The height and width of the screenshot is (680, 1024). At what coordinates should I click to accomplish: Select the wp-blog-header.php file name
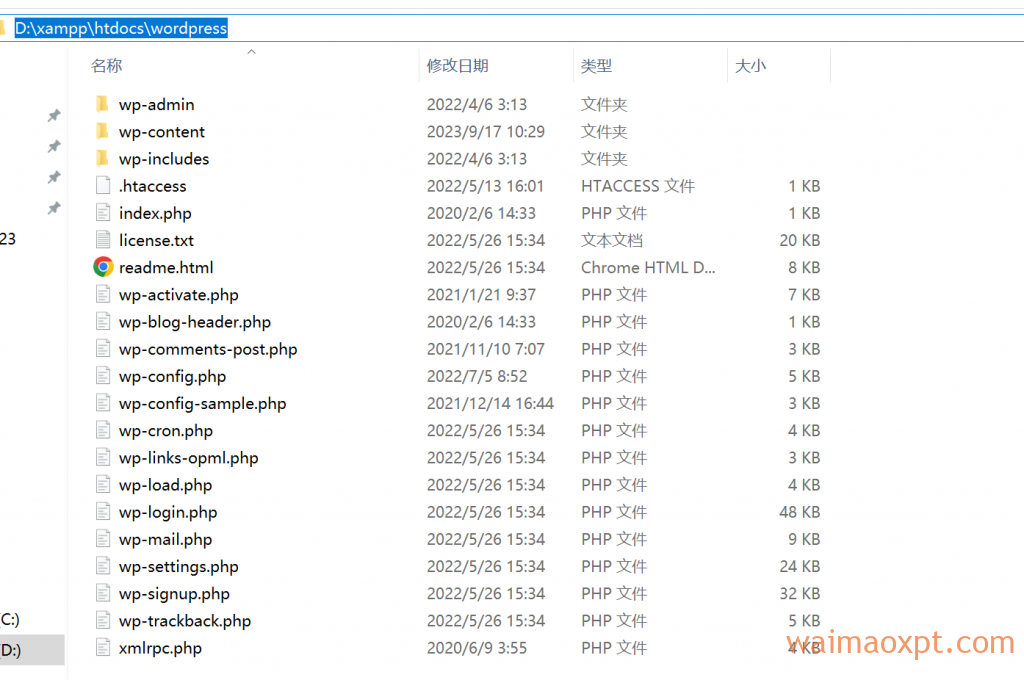(x=195, y=322)
